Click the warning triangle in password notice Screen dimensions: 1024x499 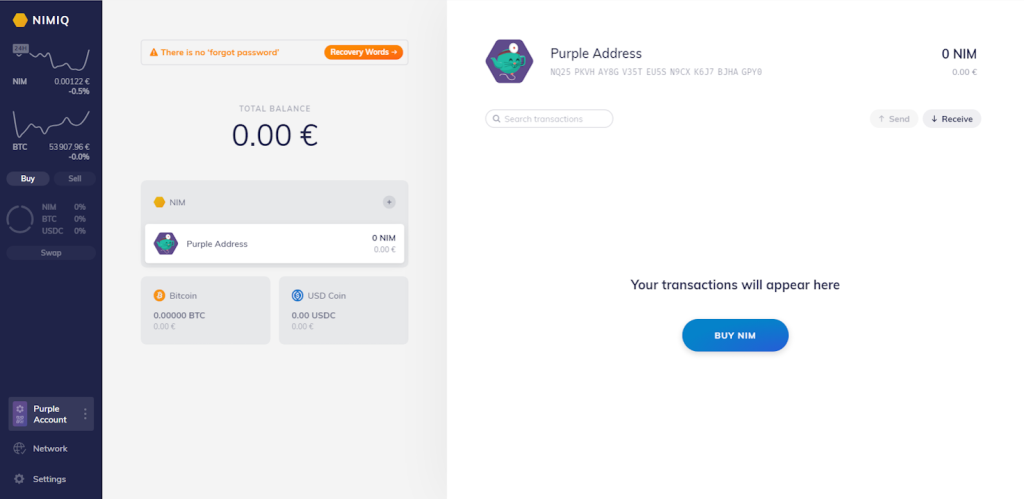[153, 52]
